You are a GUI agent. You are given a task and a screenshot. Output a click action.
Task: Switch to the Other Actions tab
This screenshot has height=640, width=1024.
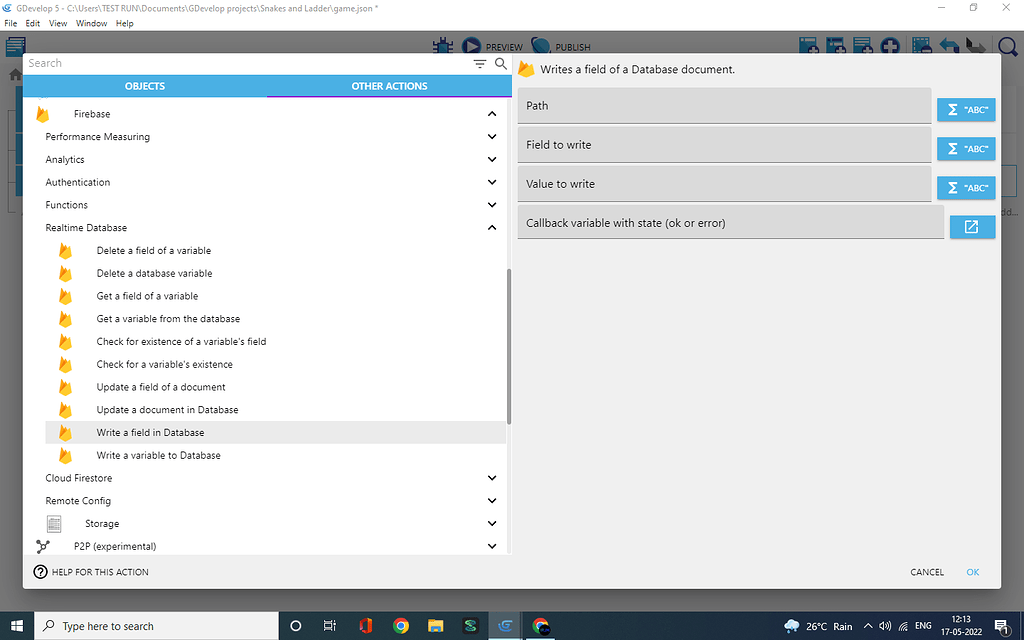[389, 86]
